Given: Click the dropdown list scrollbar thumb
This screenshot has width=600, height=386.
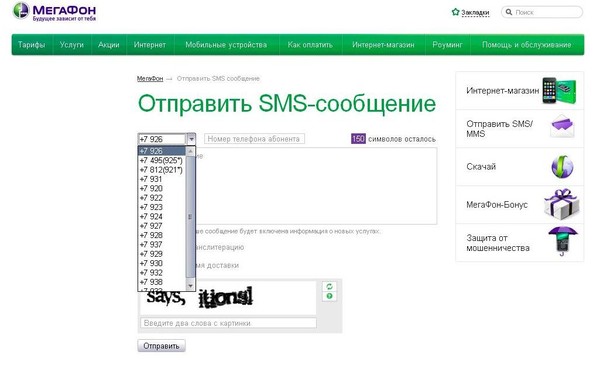Looking at the screenshot, I should pos(191,217).
